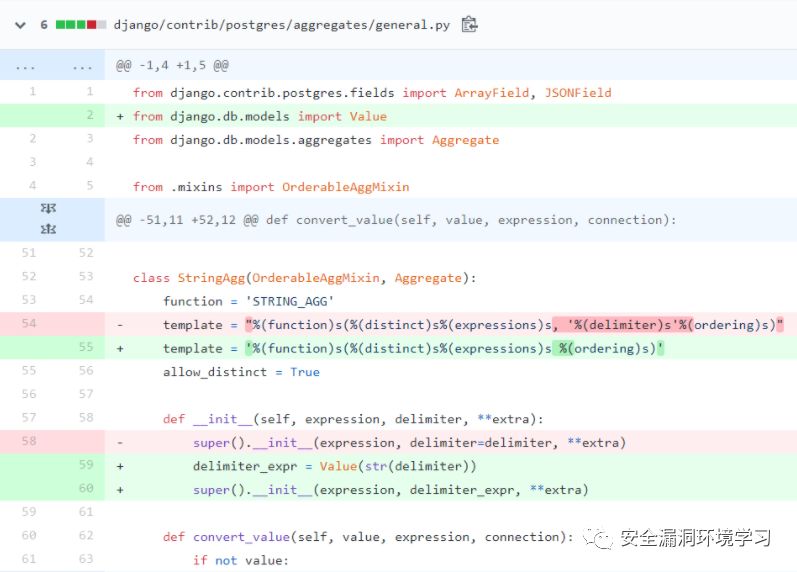Copy the general.py file path icon

pos(469,24)
